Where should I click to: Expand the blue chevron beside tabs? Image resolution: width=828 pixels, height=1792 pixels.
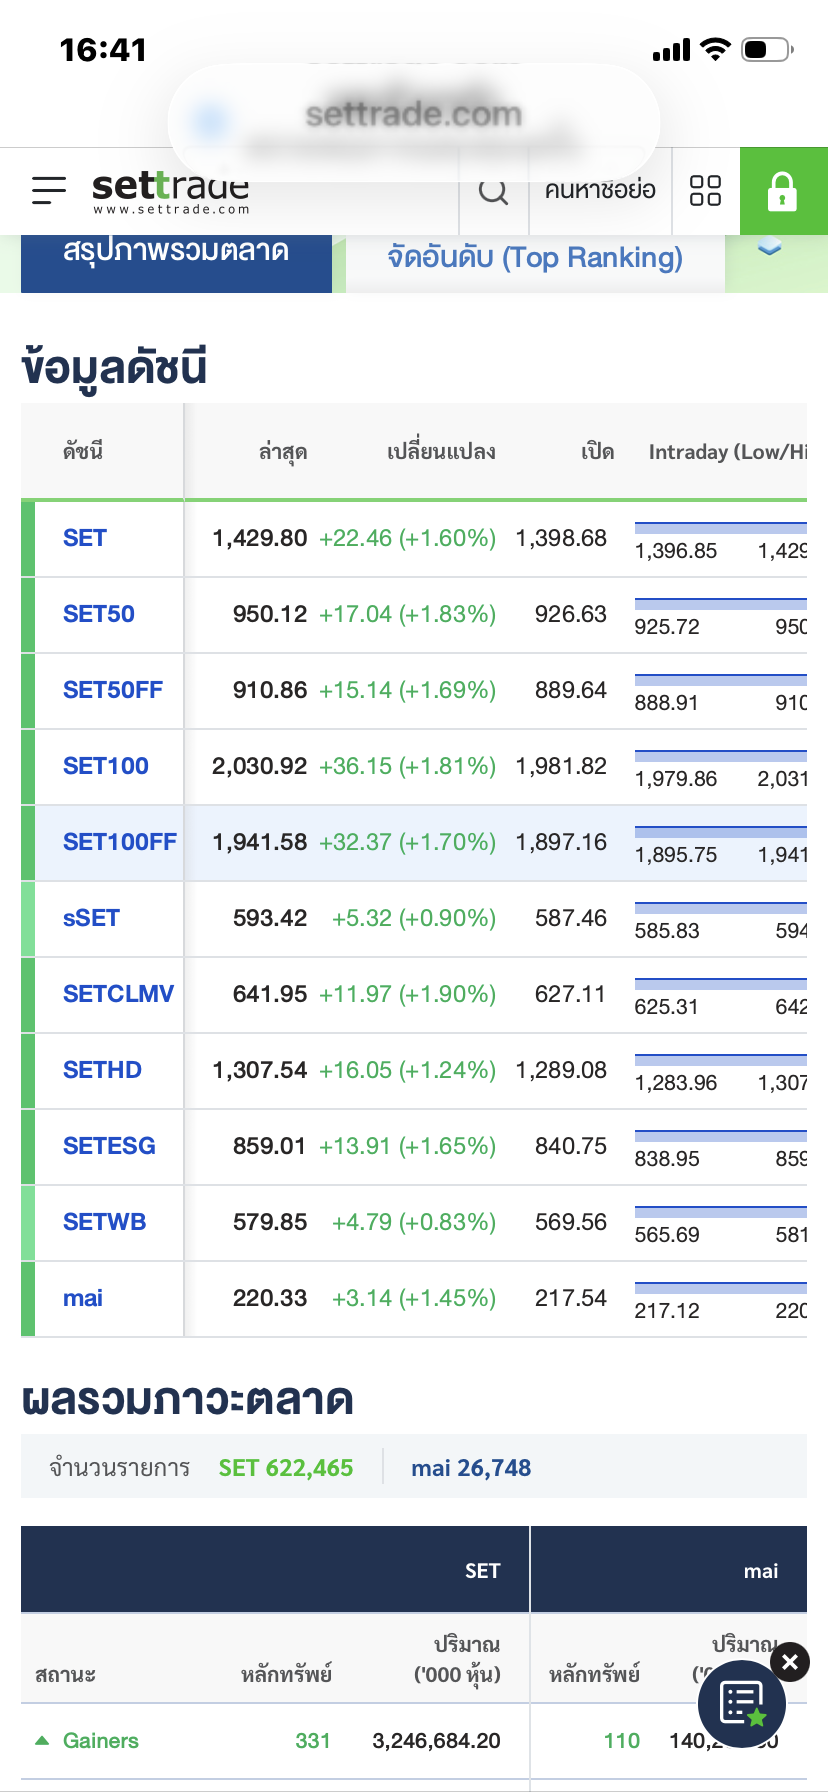(769, 248)
